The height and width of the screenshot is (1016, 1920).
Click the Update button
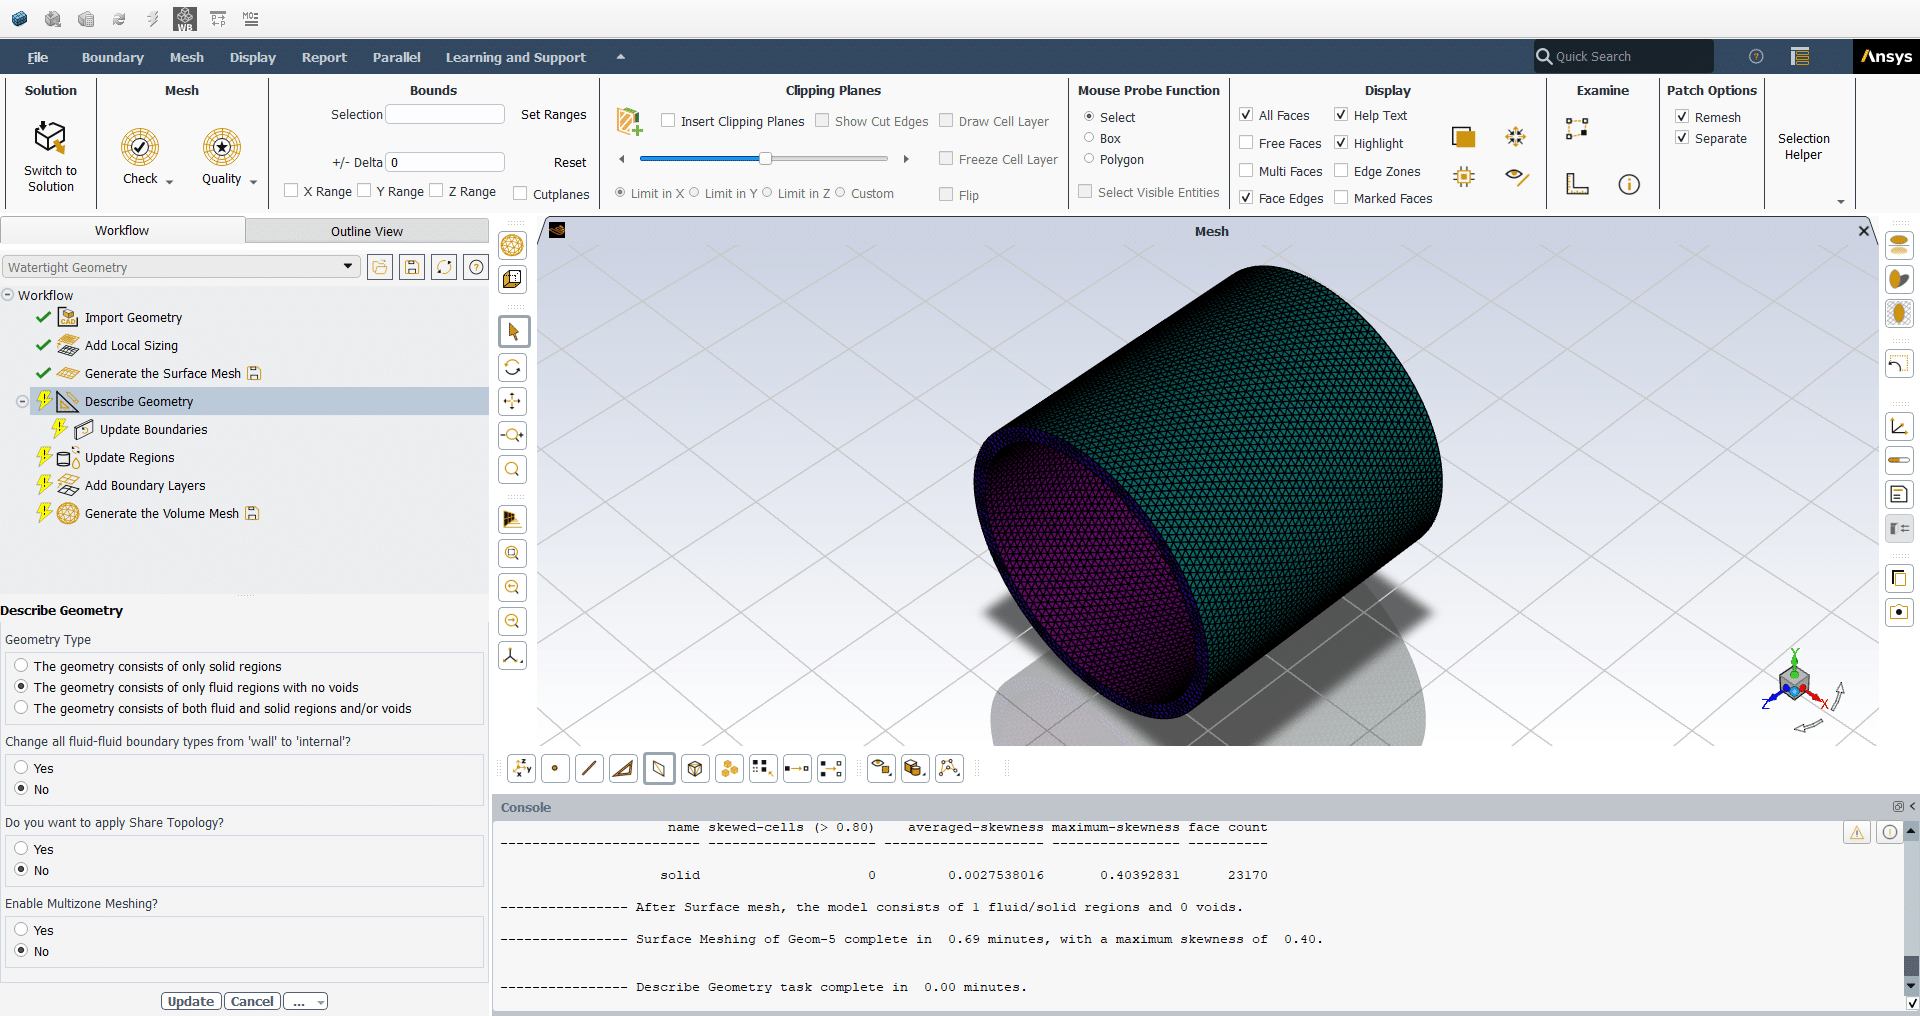coord(191,1001)
